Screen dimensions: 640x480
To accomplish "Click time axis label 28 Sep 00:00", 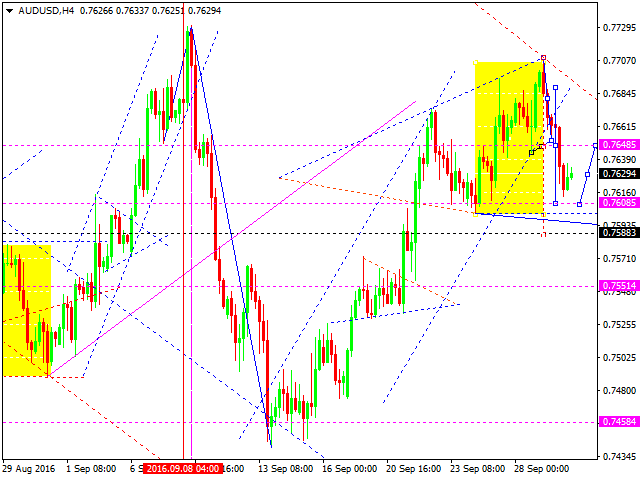I will 542,469.
